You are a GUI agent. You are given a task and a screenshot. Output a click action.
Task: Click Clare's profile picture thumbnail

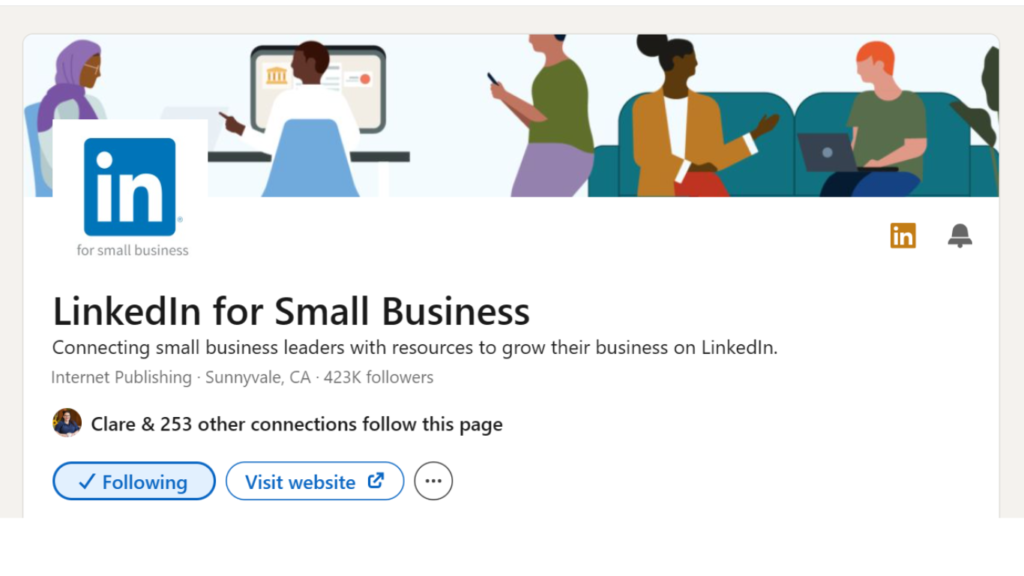tap(66, 422)
